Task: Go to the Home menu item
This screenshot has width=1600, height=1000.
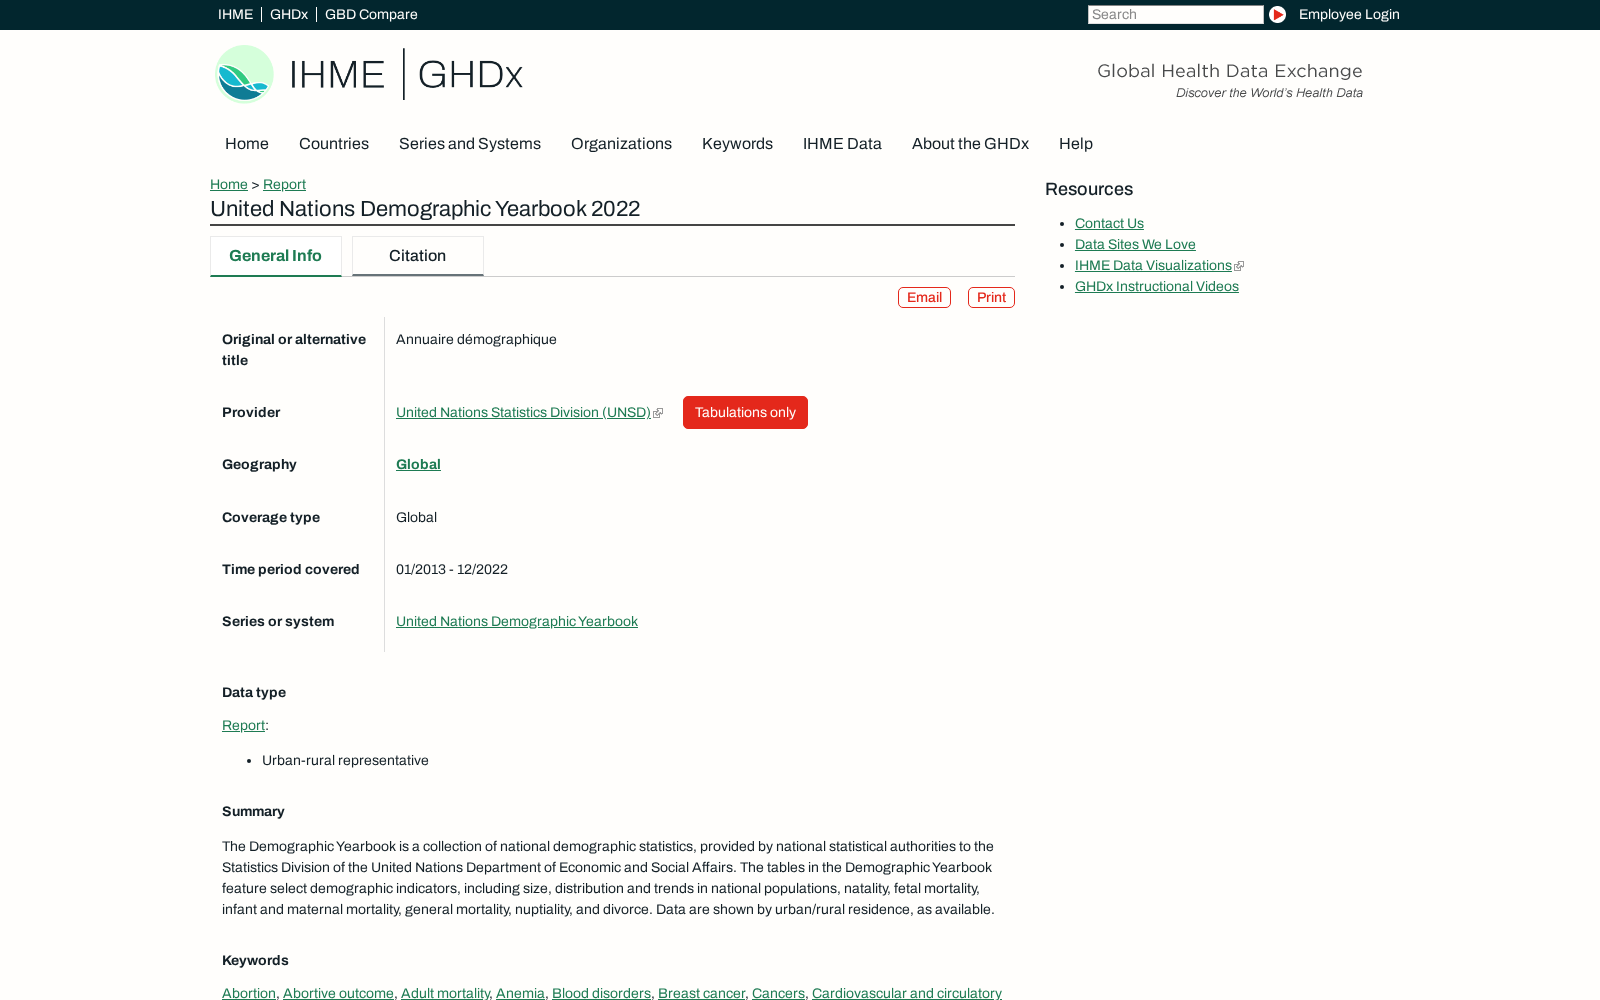Action: (247, 144)
